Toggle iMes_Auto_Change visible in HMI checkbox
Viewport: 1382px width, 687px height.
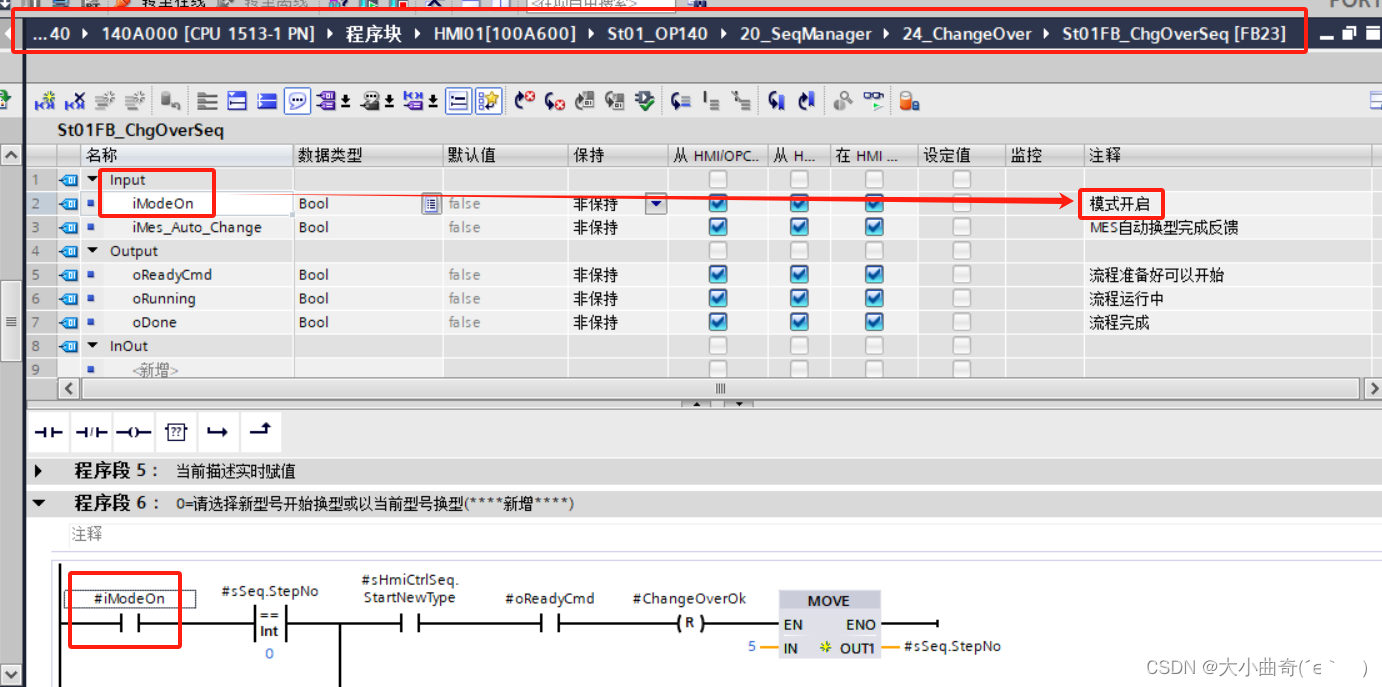click(x=874, y=227)
